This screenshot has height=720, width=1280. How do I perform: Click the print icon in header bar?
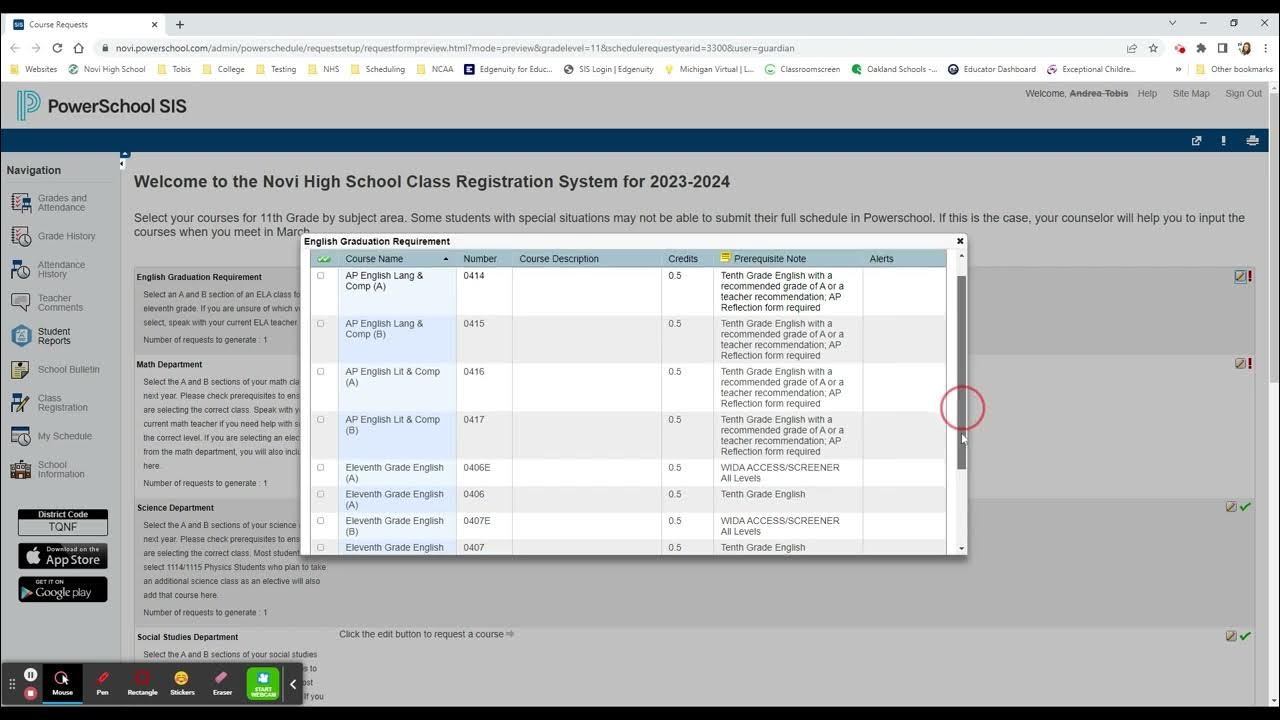coord(1252,141)
